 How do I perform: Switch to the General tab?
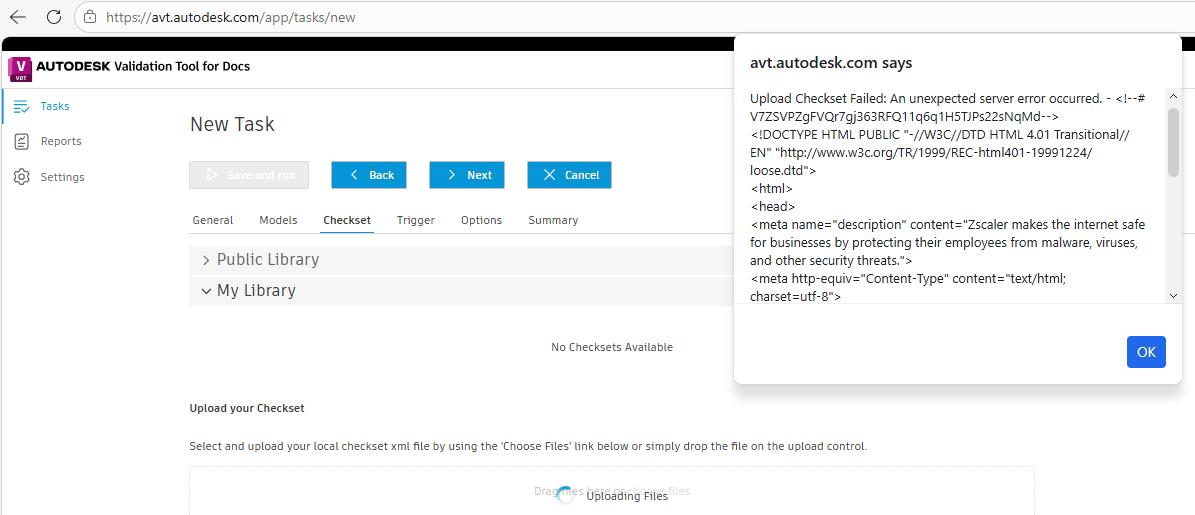click(213, 220)
